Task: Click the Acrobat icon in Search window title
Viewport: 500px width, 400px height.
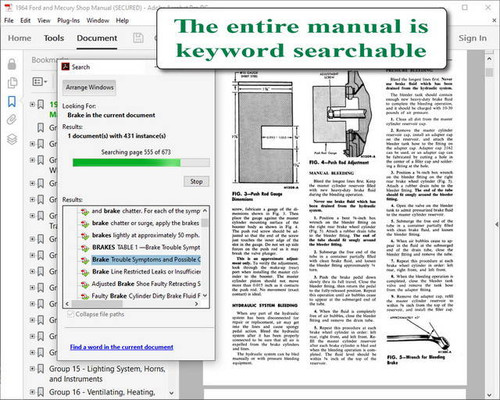Action: [65, 67]
